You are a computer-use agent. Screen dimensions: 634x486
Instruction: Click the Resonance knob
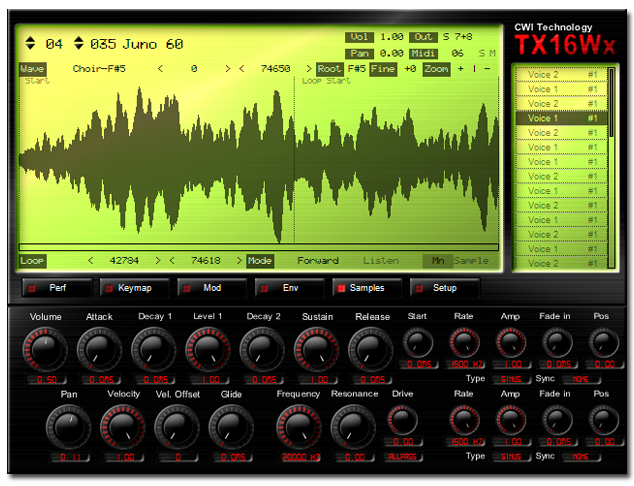[353, 427]
